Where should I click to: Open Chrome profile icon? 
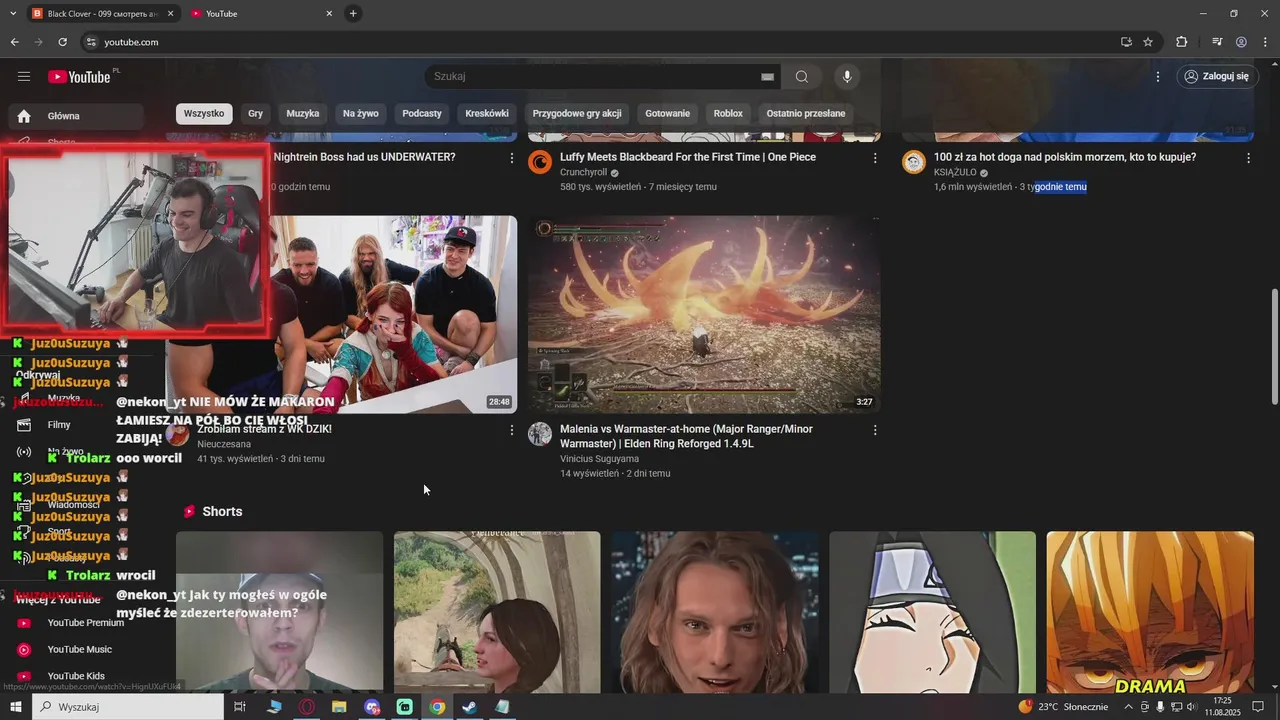click(1241, 42)
